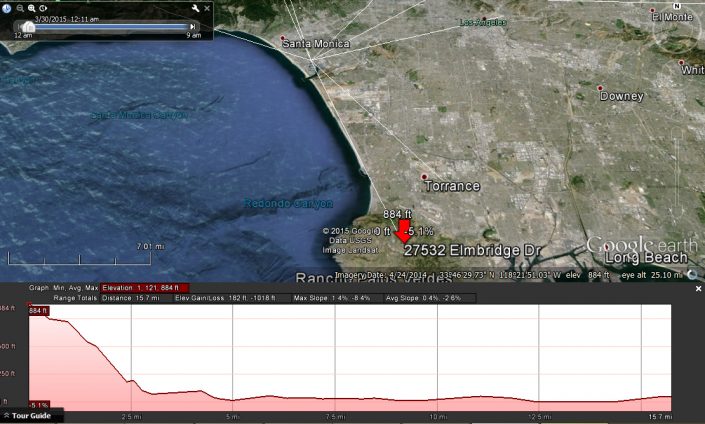Click the 884 ft map elevation label
Image resolution: width=705 pixels, height=424 pixels.
[397, 214]
